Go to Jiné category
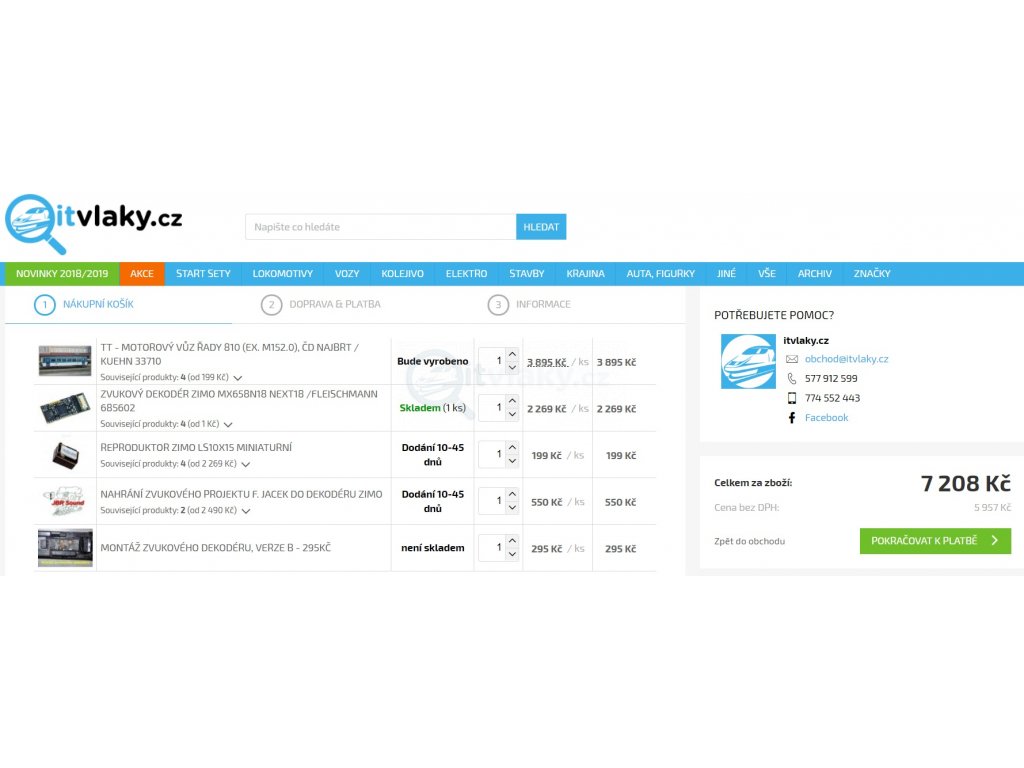The height and width of the screenshot is (768, 1024). coord(726,274)
